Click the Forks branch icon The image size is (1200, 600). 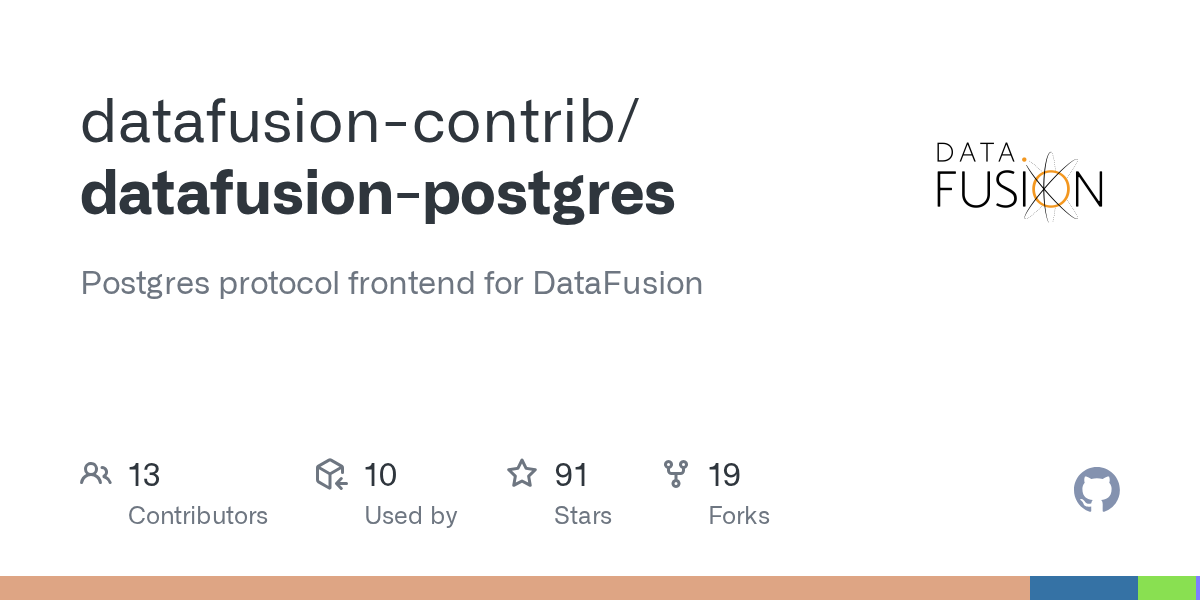click(676, 474)
